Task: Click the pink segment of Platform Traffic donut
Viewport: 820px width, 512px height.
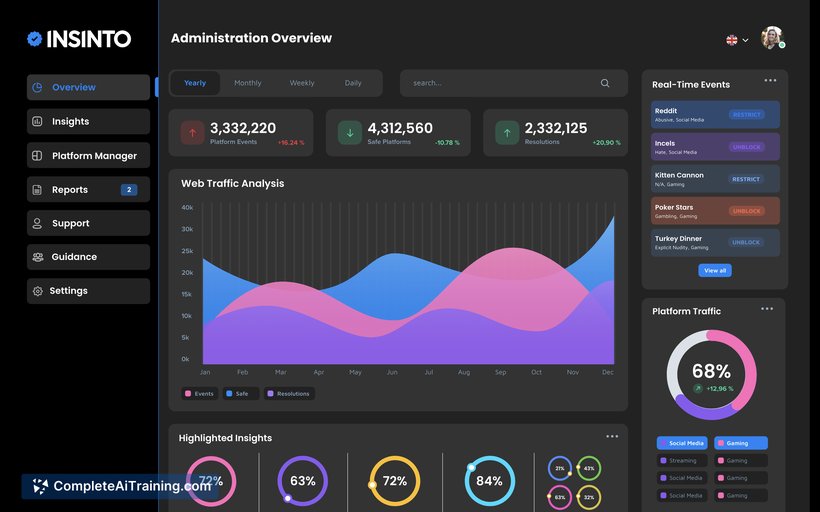Action: (x=749, y=366)
